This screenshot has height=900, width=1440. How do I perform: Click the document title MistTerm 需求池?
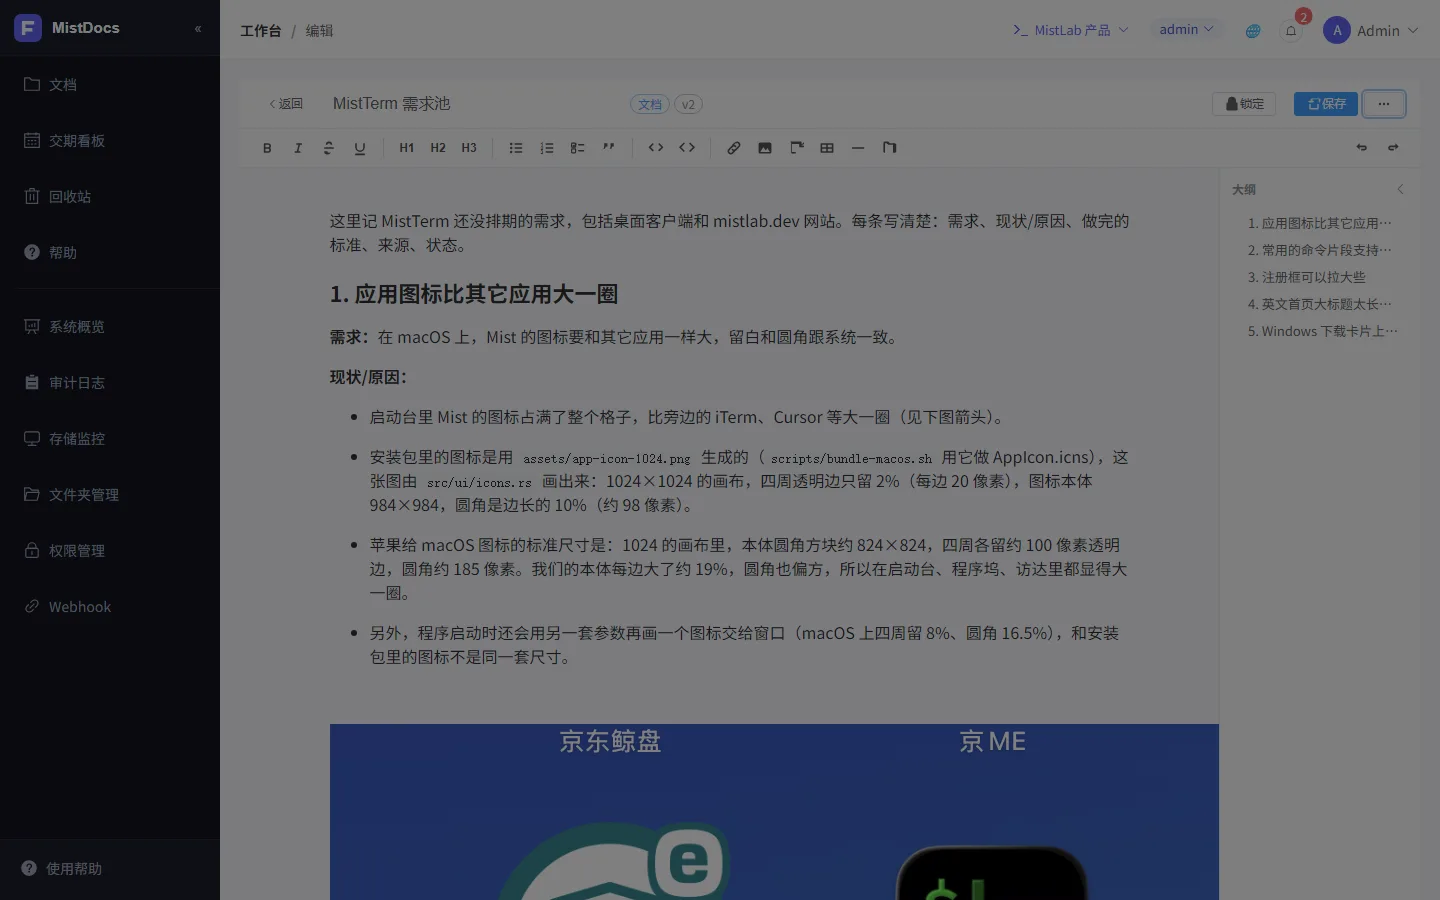[392, 104]
